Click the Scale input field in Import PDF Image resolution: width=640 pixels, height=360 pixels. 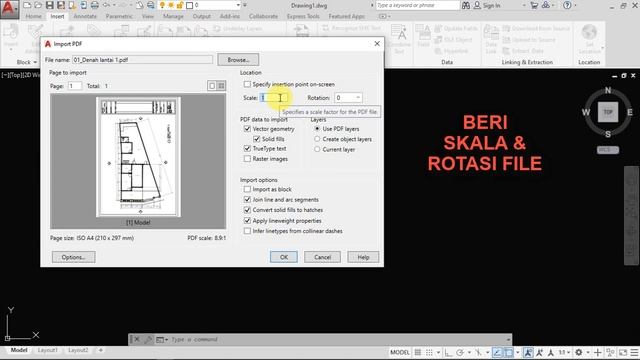273,98
